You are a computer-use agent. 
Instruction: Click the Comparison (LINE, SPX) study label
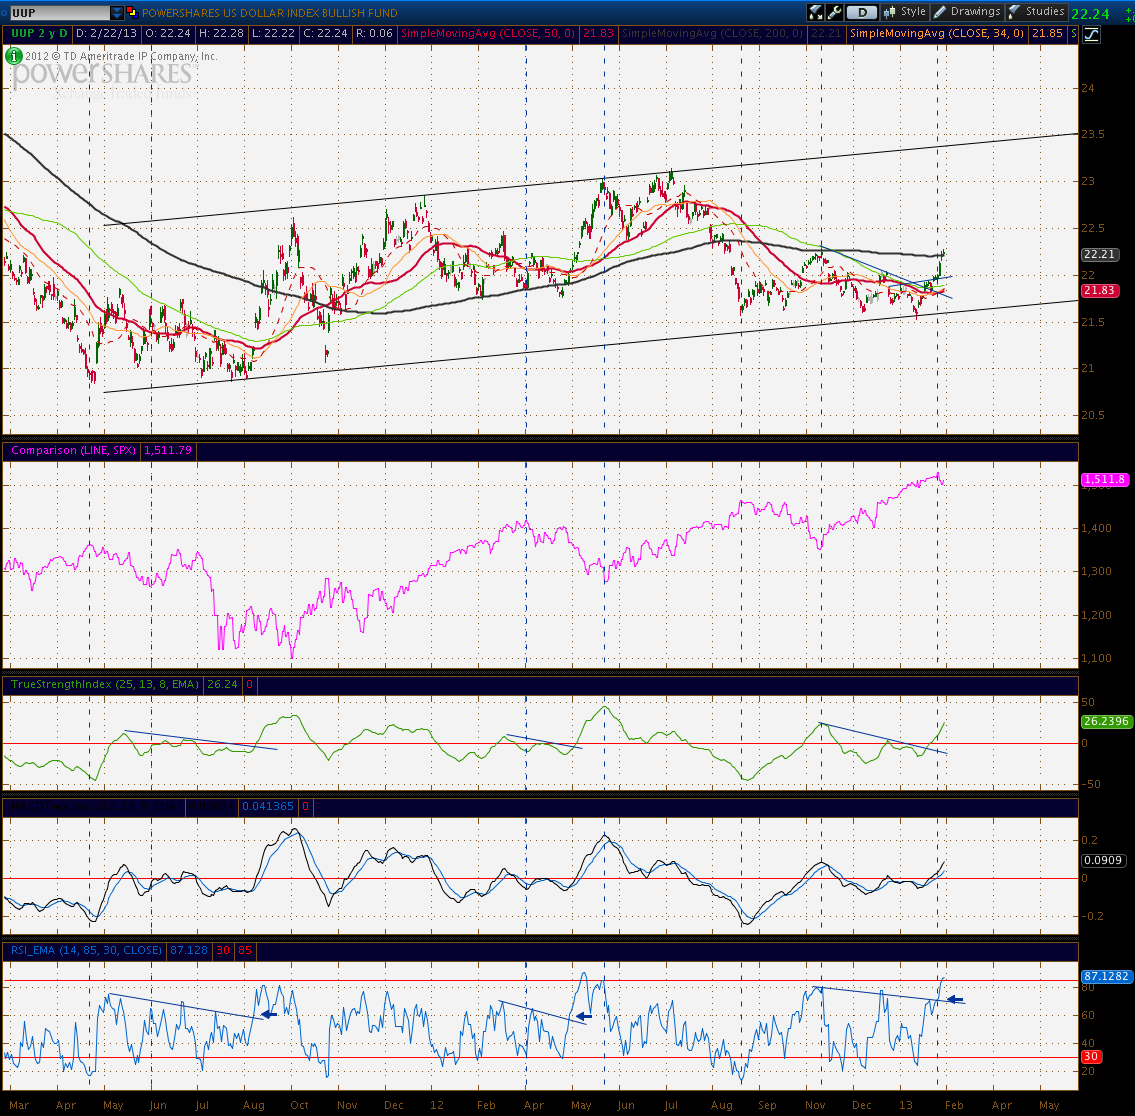click(x=73, y=450)
